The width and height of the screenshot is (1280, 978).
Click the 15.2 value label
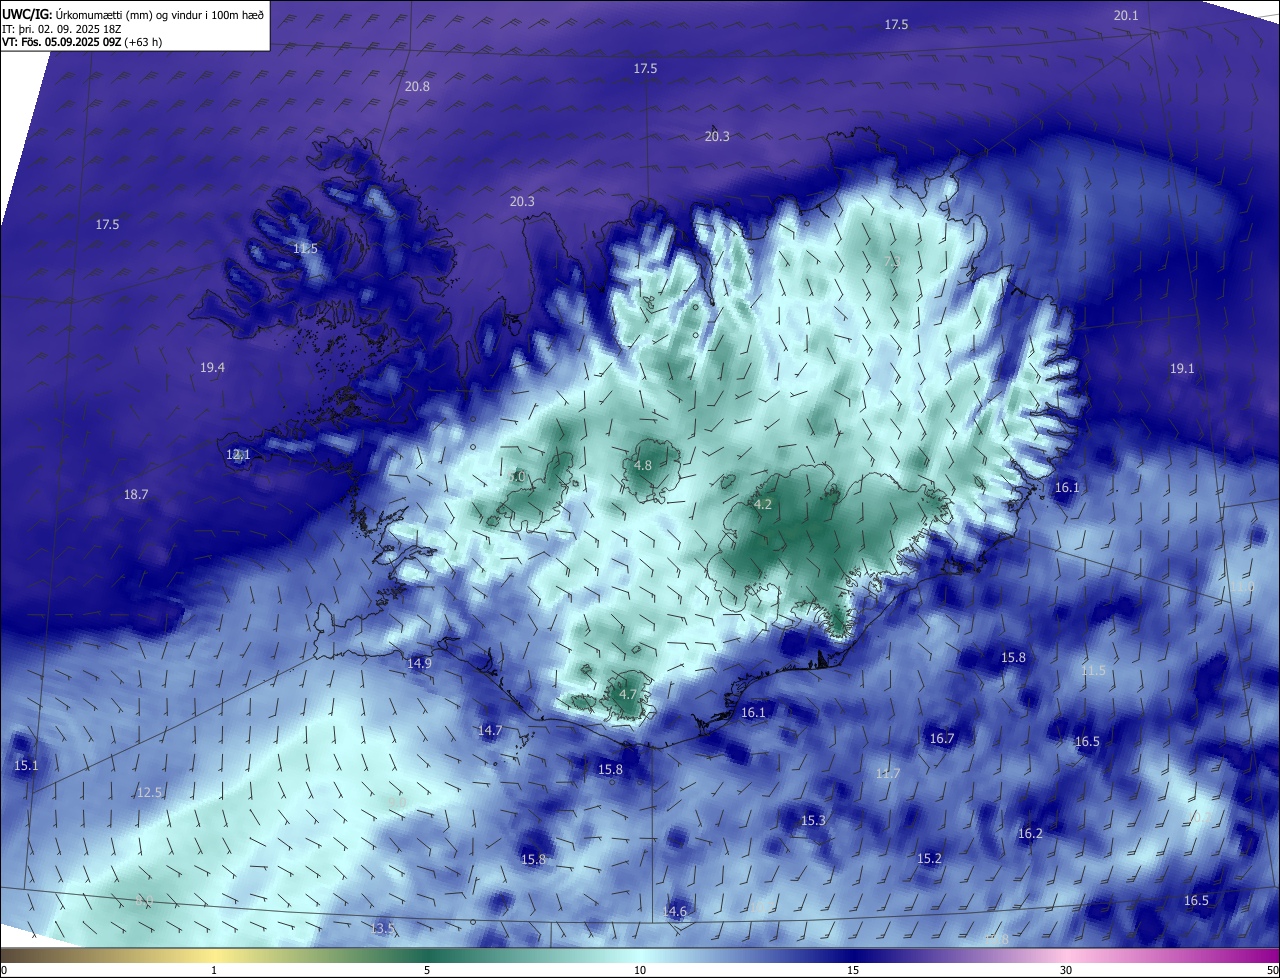[x=929, y=859]
